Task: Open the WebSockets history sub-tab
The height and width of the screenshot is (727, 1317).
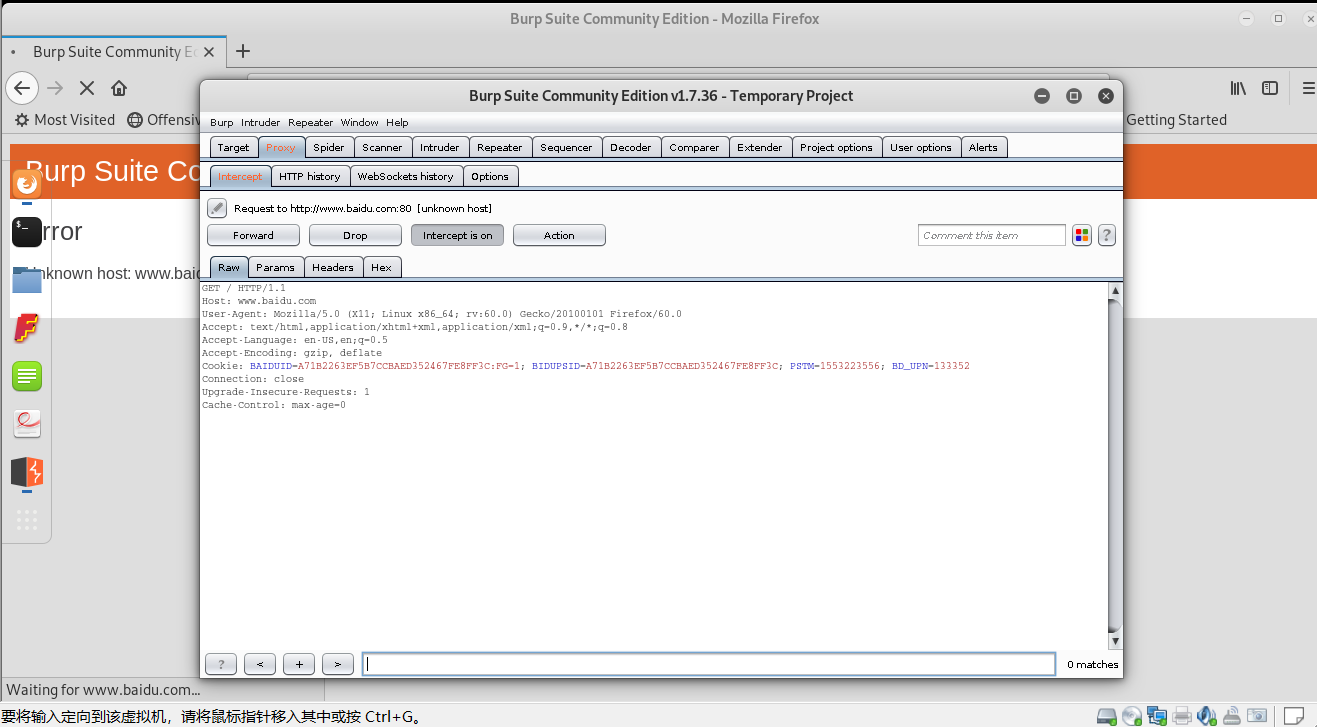Action: pyautogui.click(x=405, y=176)
